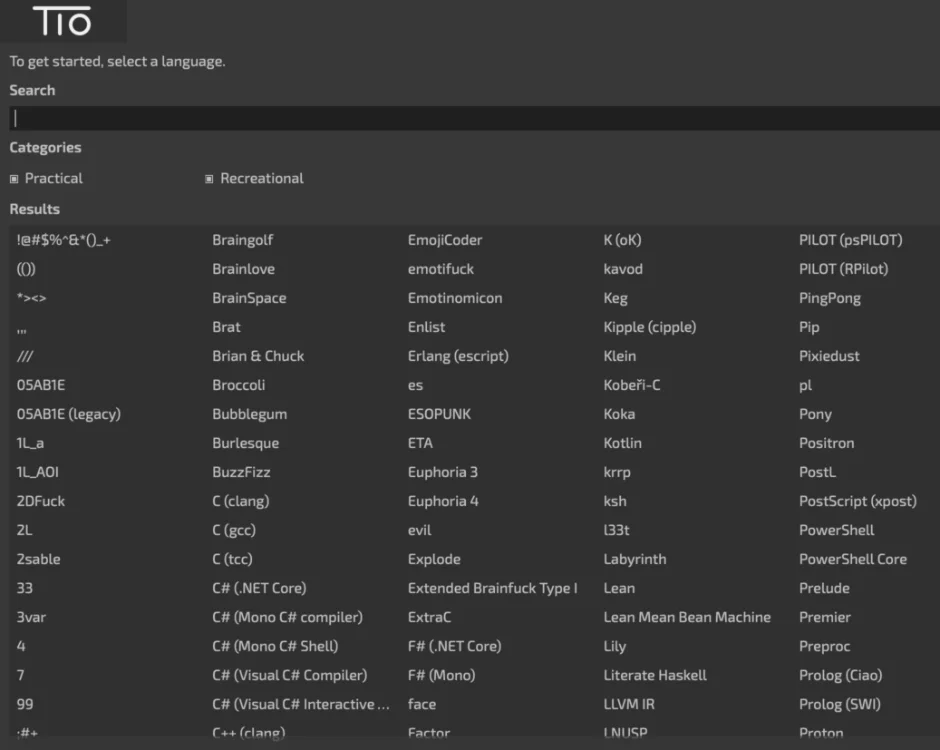Choose the evil language

point(420,530)
